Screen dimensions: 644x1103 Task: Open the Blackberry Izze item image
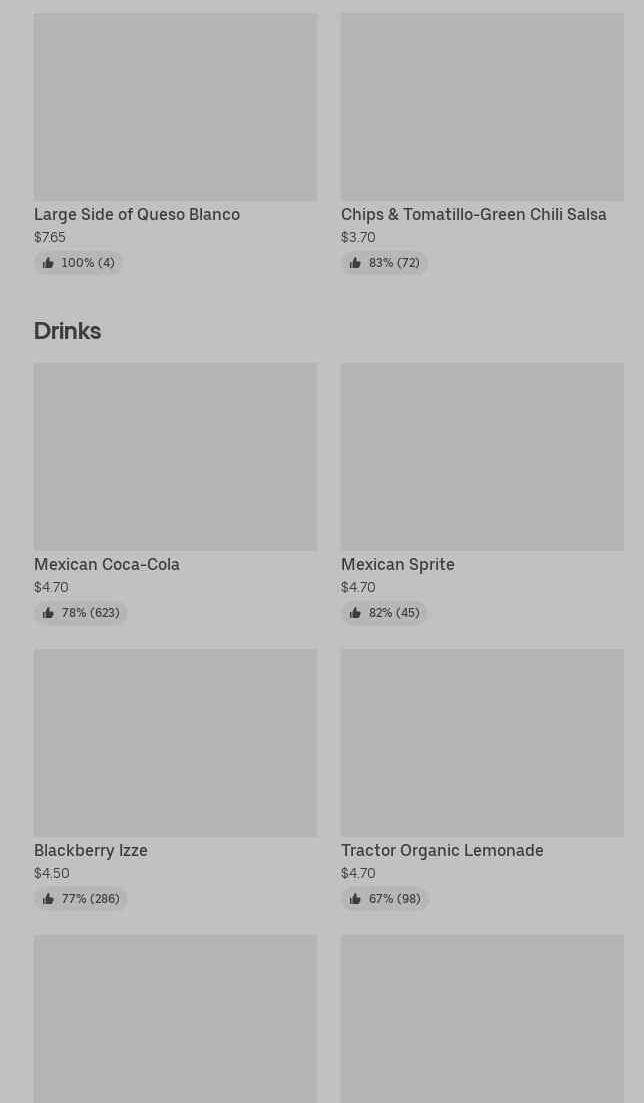175,742
